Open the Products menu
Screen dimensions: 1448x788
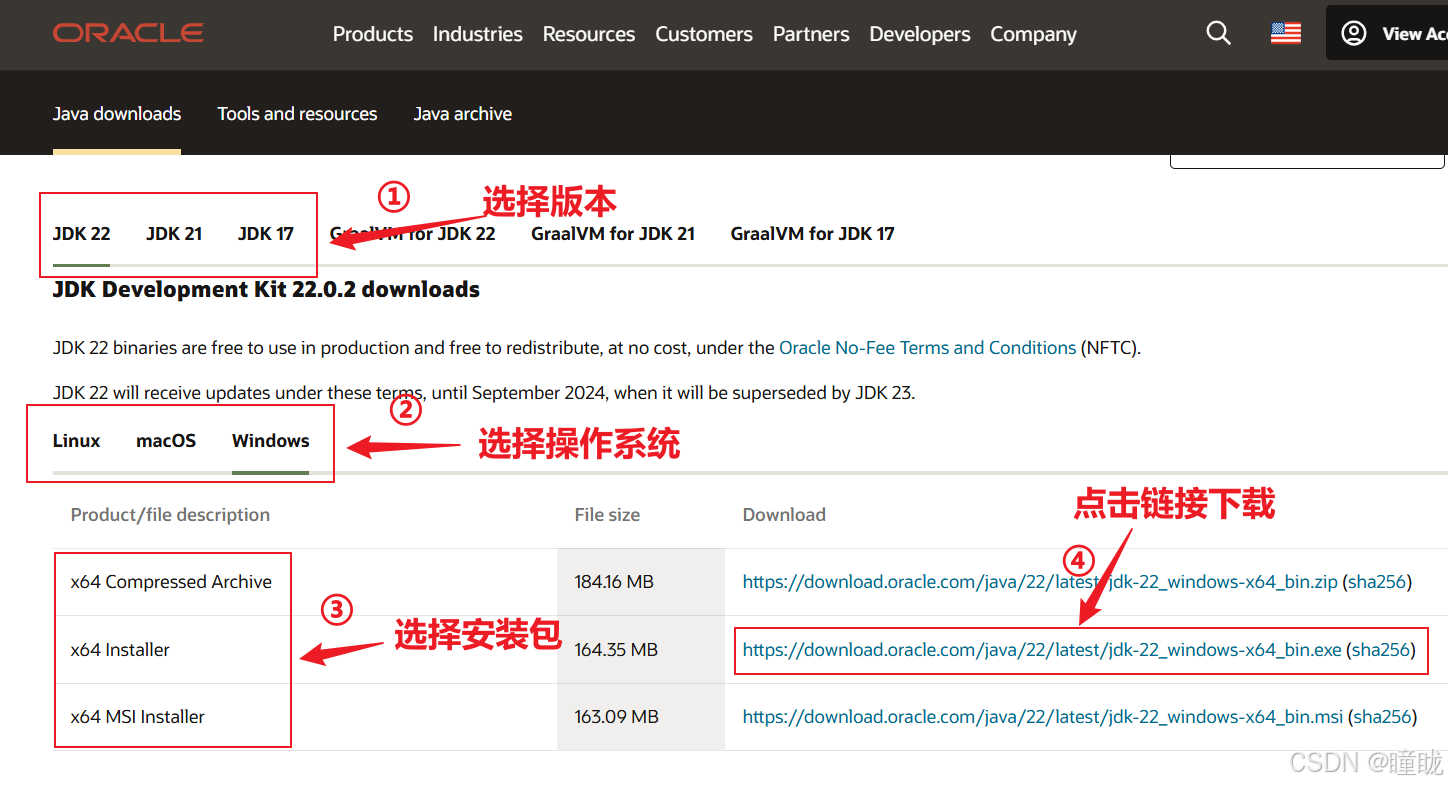click(373, 34)
